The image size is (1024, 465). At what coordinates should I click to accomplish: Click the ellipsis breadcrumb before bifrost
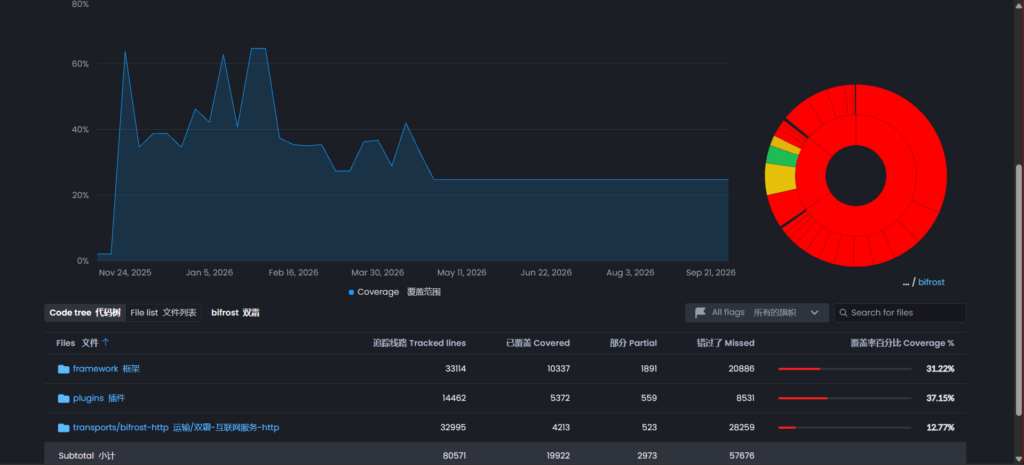[906, 282]
